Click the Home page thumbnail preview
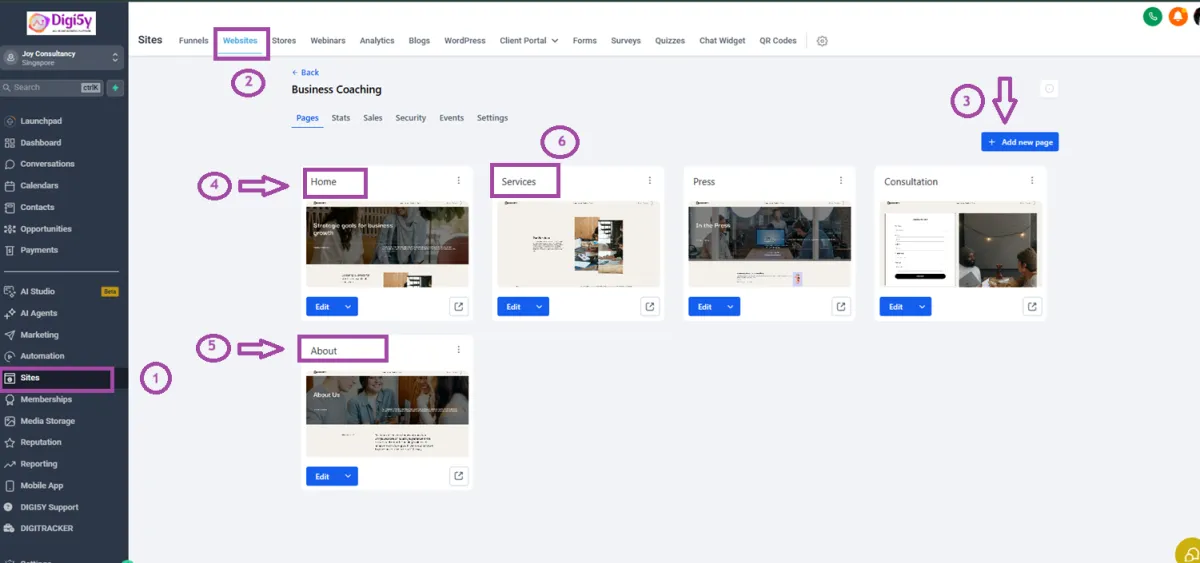Screen dimensions: 1200x563 [x=387, y=244]
